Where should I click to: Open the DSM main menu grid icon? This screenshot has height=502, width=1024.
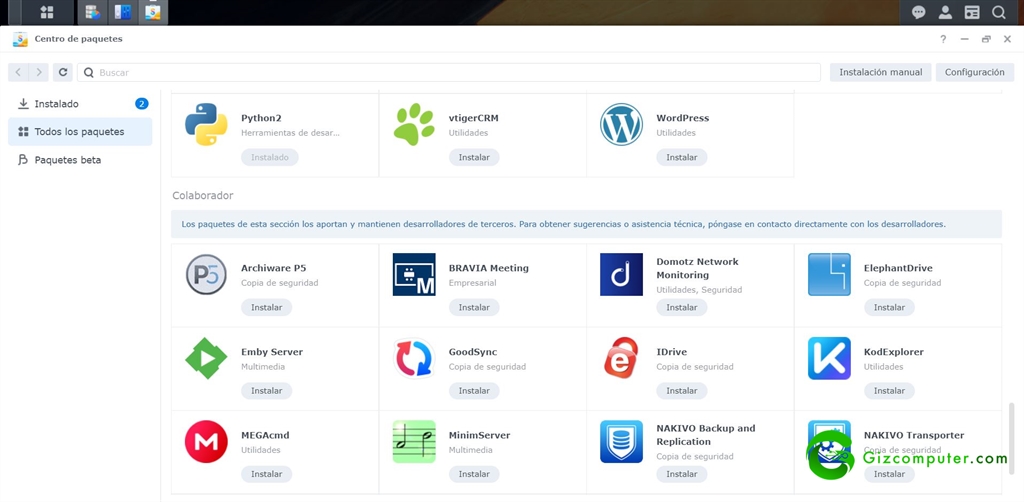click(46, 12)
